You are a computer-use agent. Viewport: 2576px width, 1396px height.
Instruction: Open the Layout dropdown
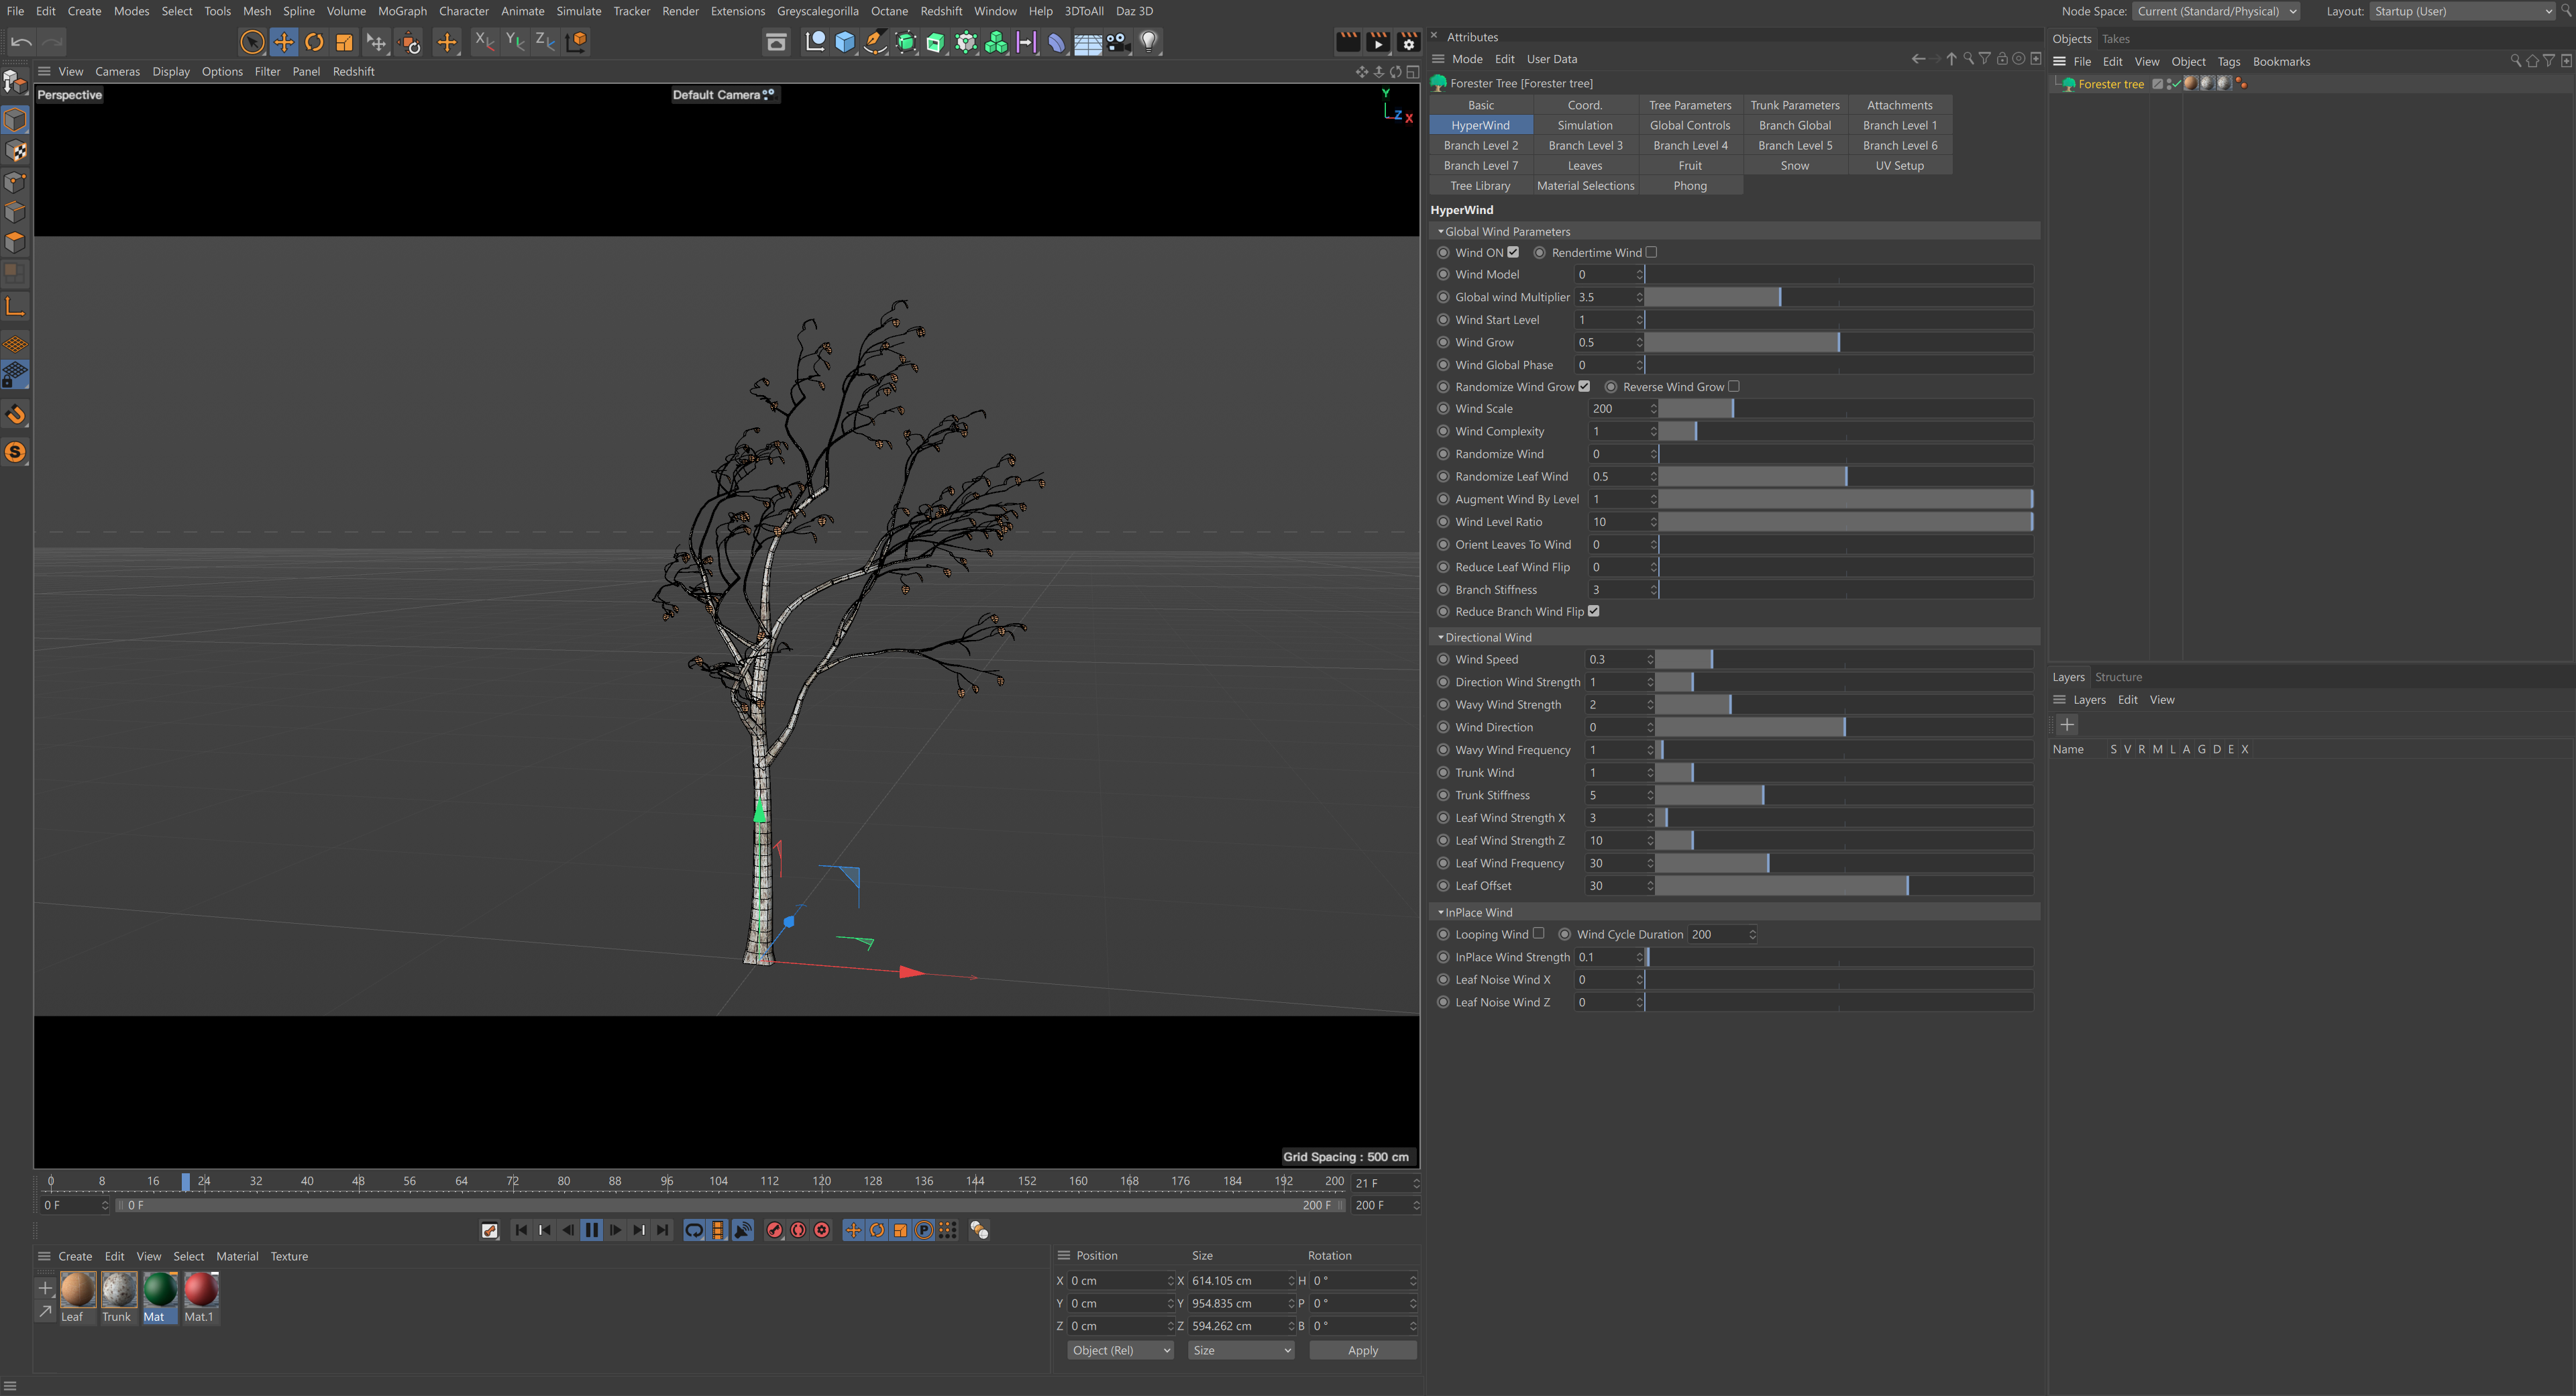[2463, 11]
